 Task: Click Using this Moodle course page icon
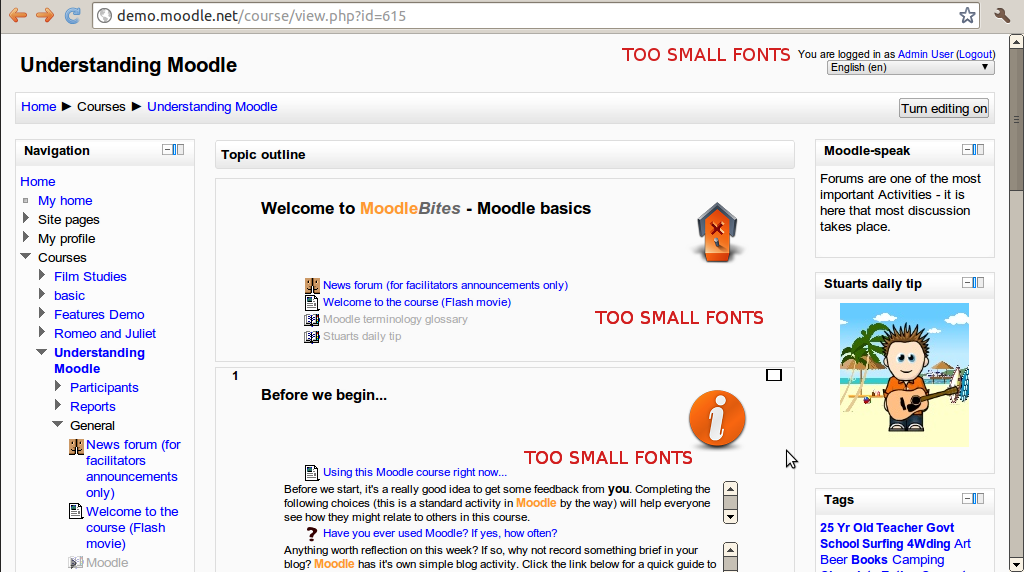click(x=312, y=472)
